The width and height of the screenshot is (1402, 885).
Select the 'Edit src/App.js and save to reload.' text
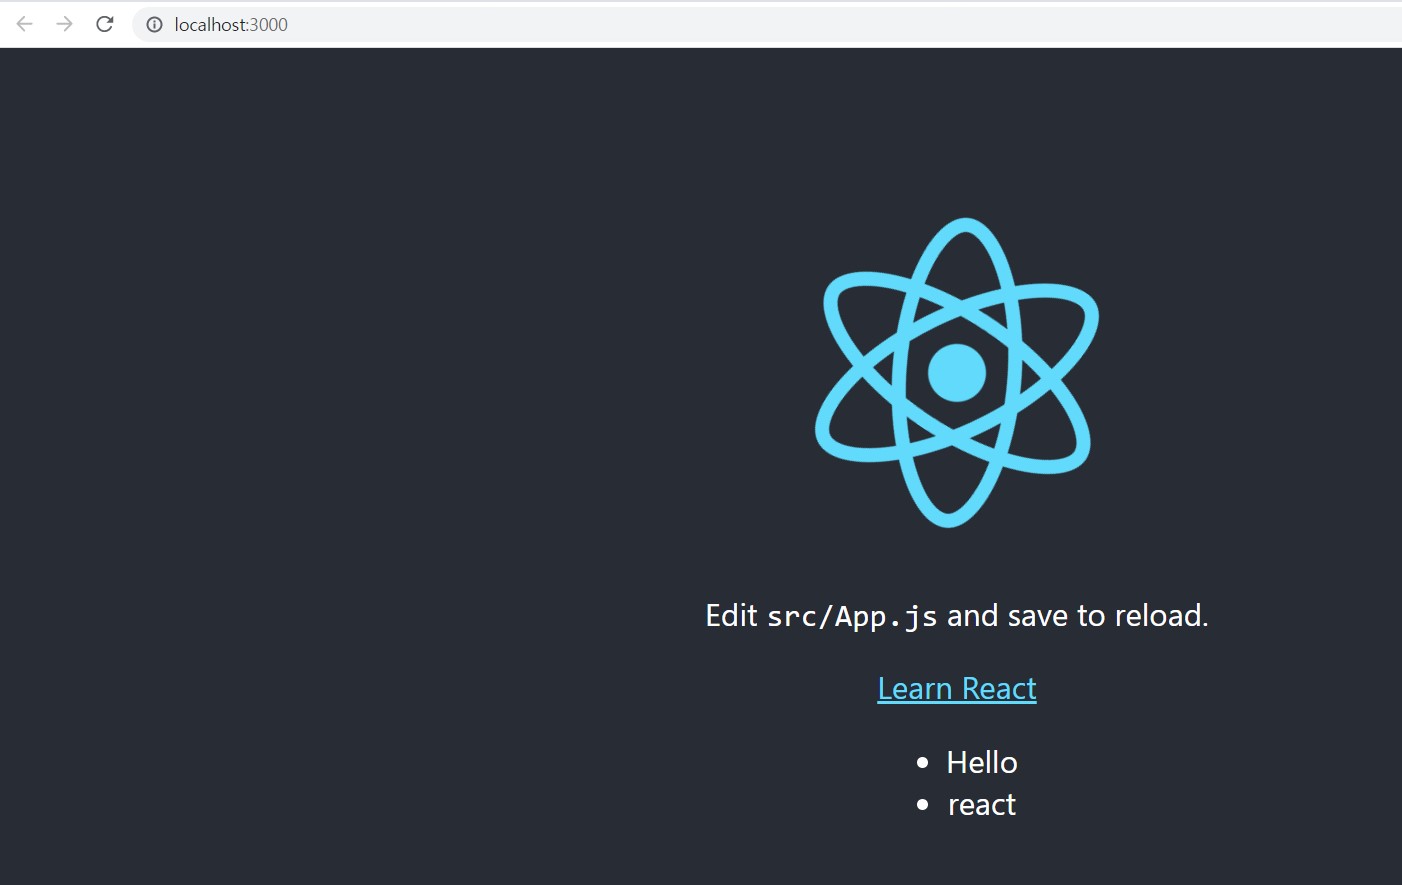(957, 615)
